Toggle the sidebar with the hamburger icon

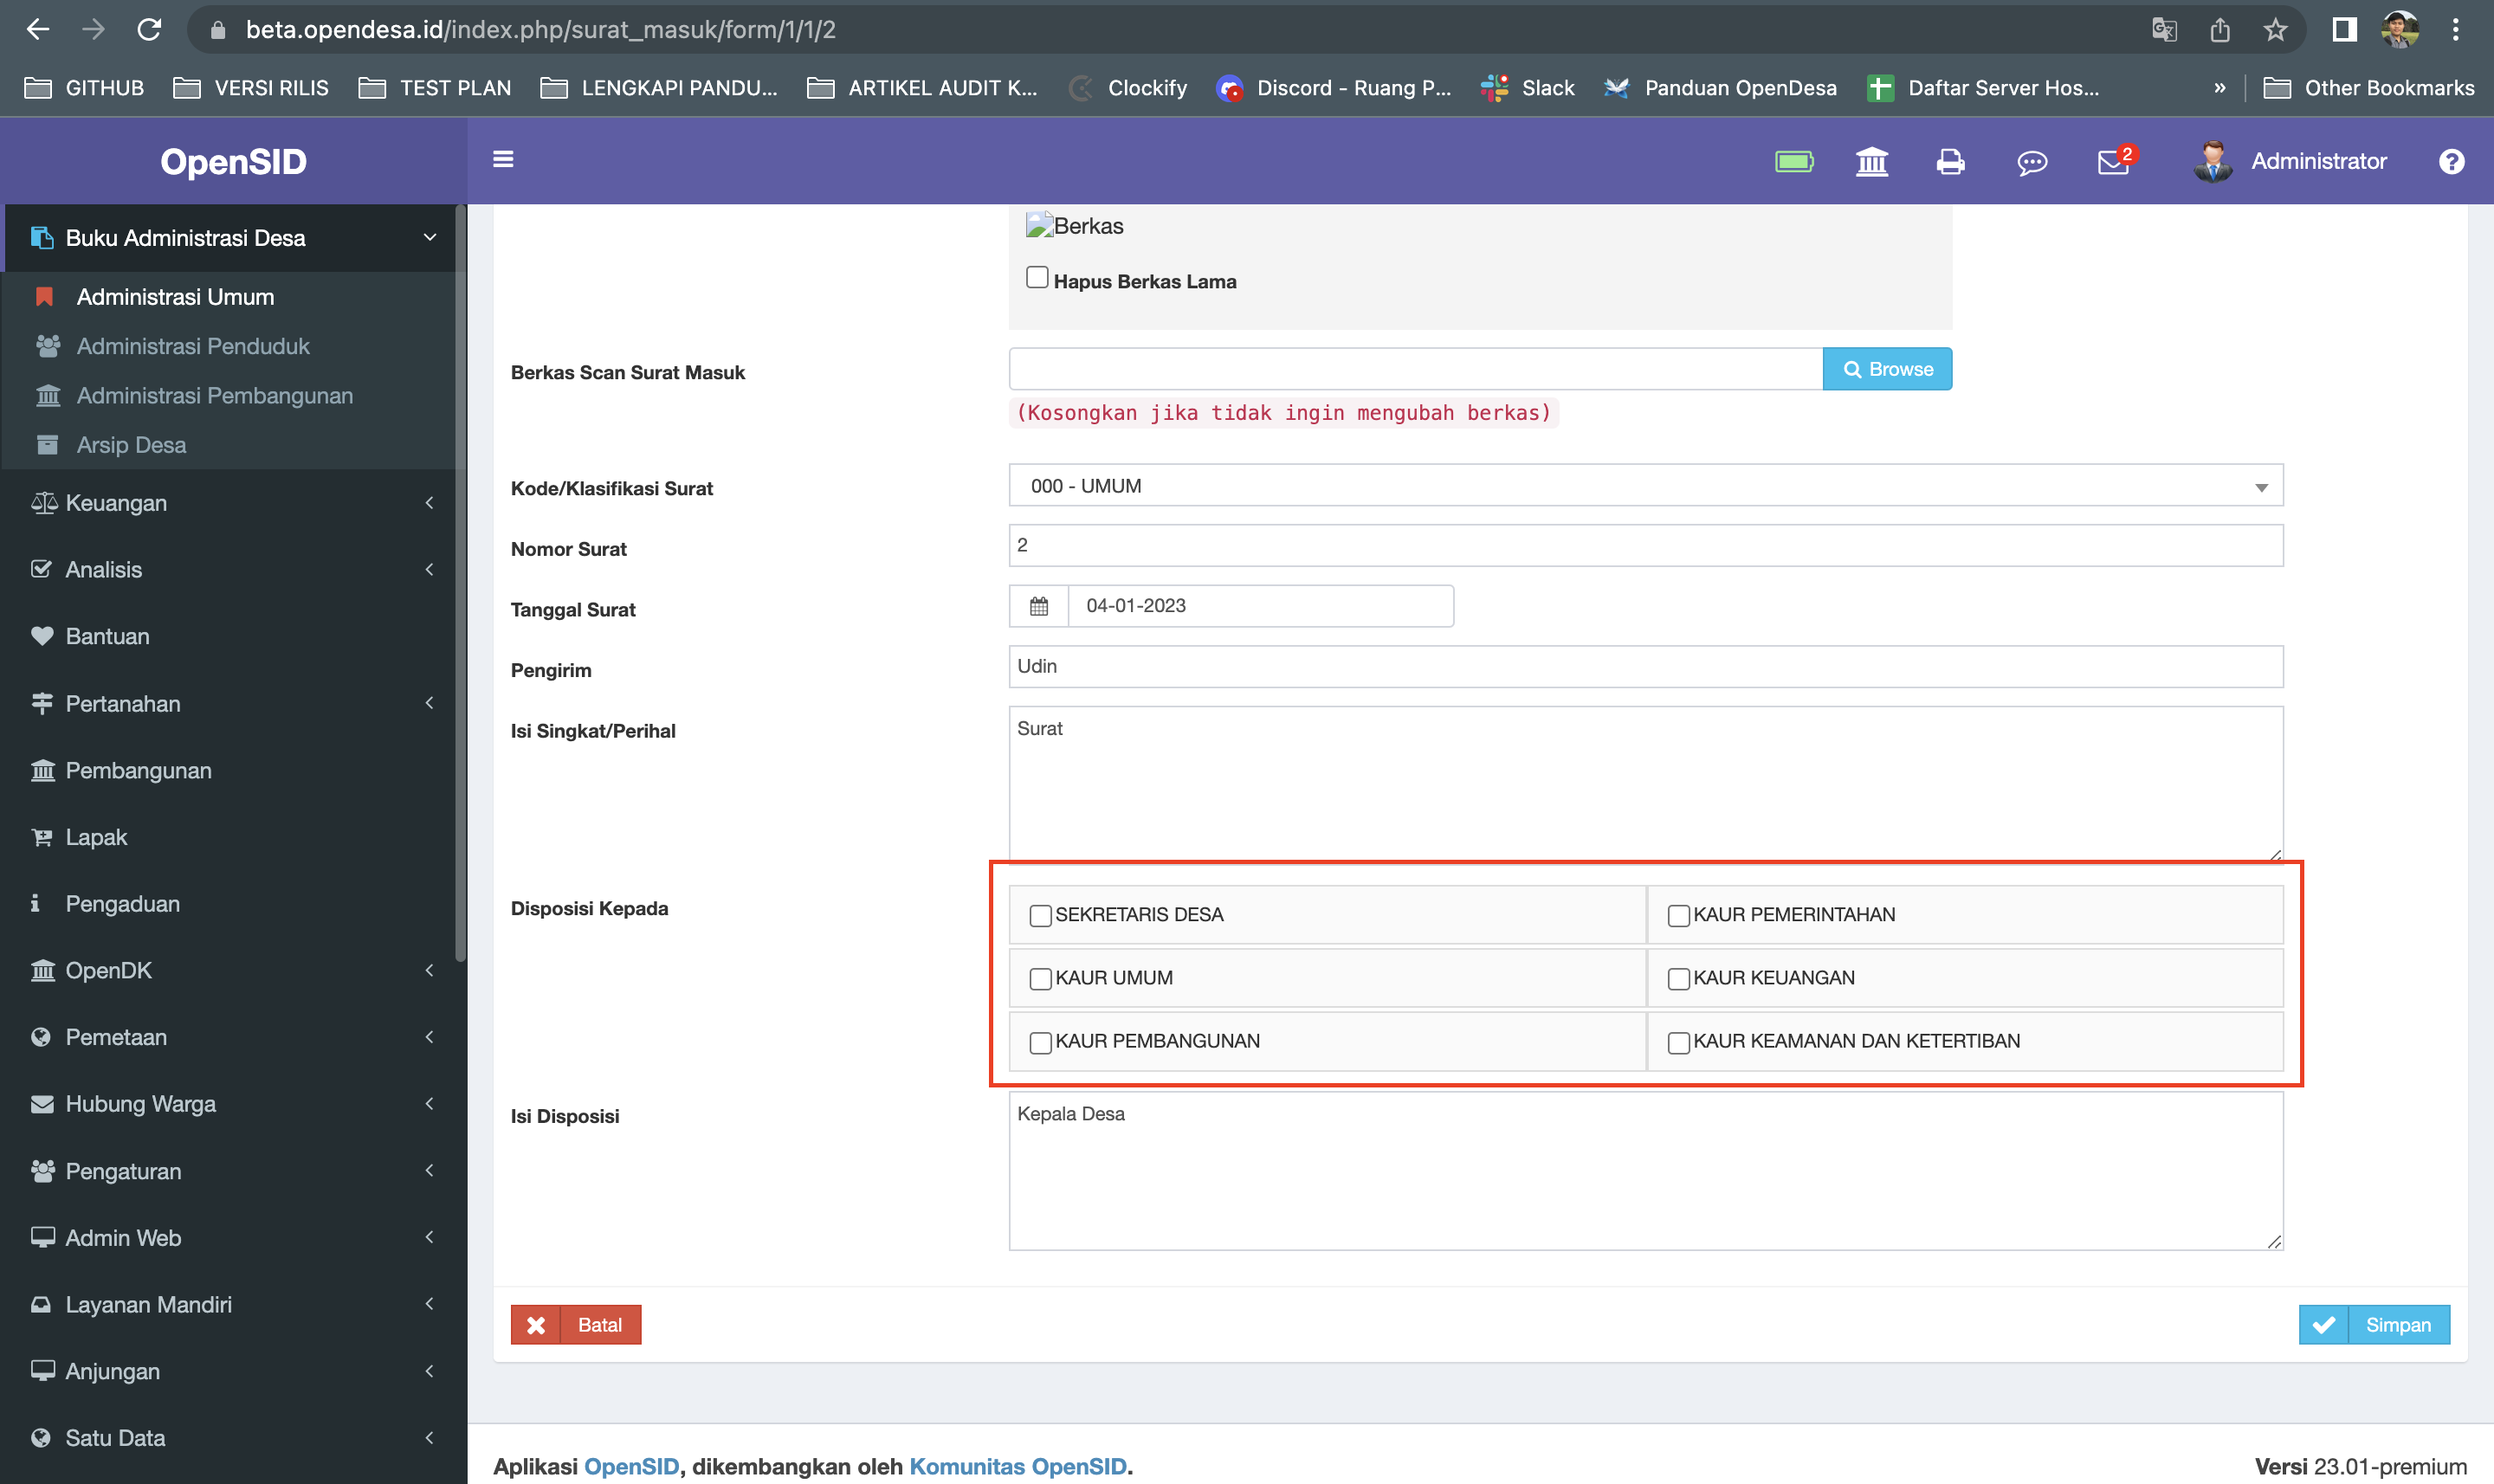click(x=505, y=160)
